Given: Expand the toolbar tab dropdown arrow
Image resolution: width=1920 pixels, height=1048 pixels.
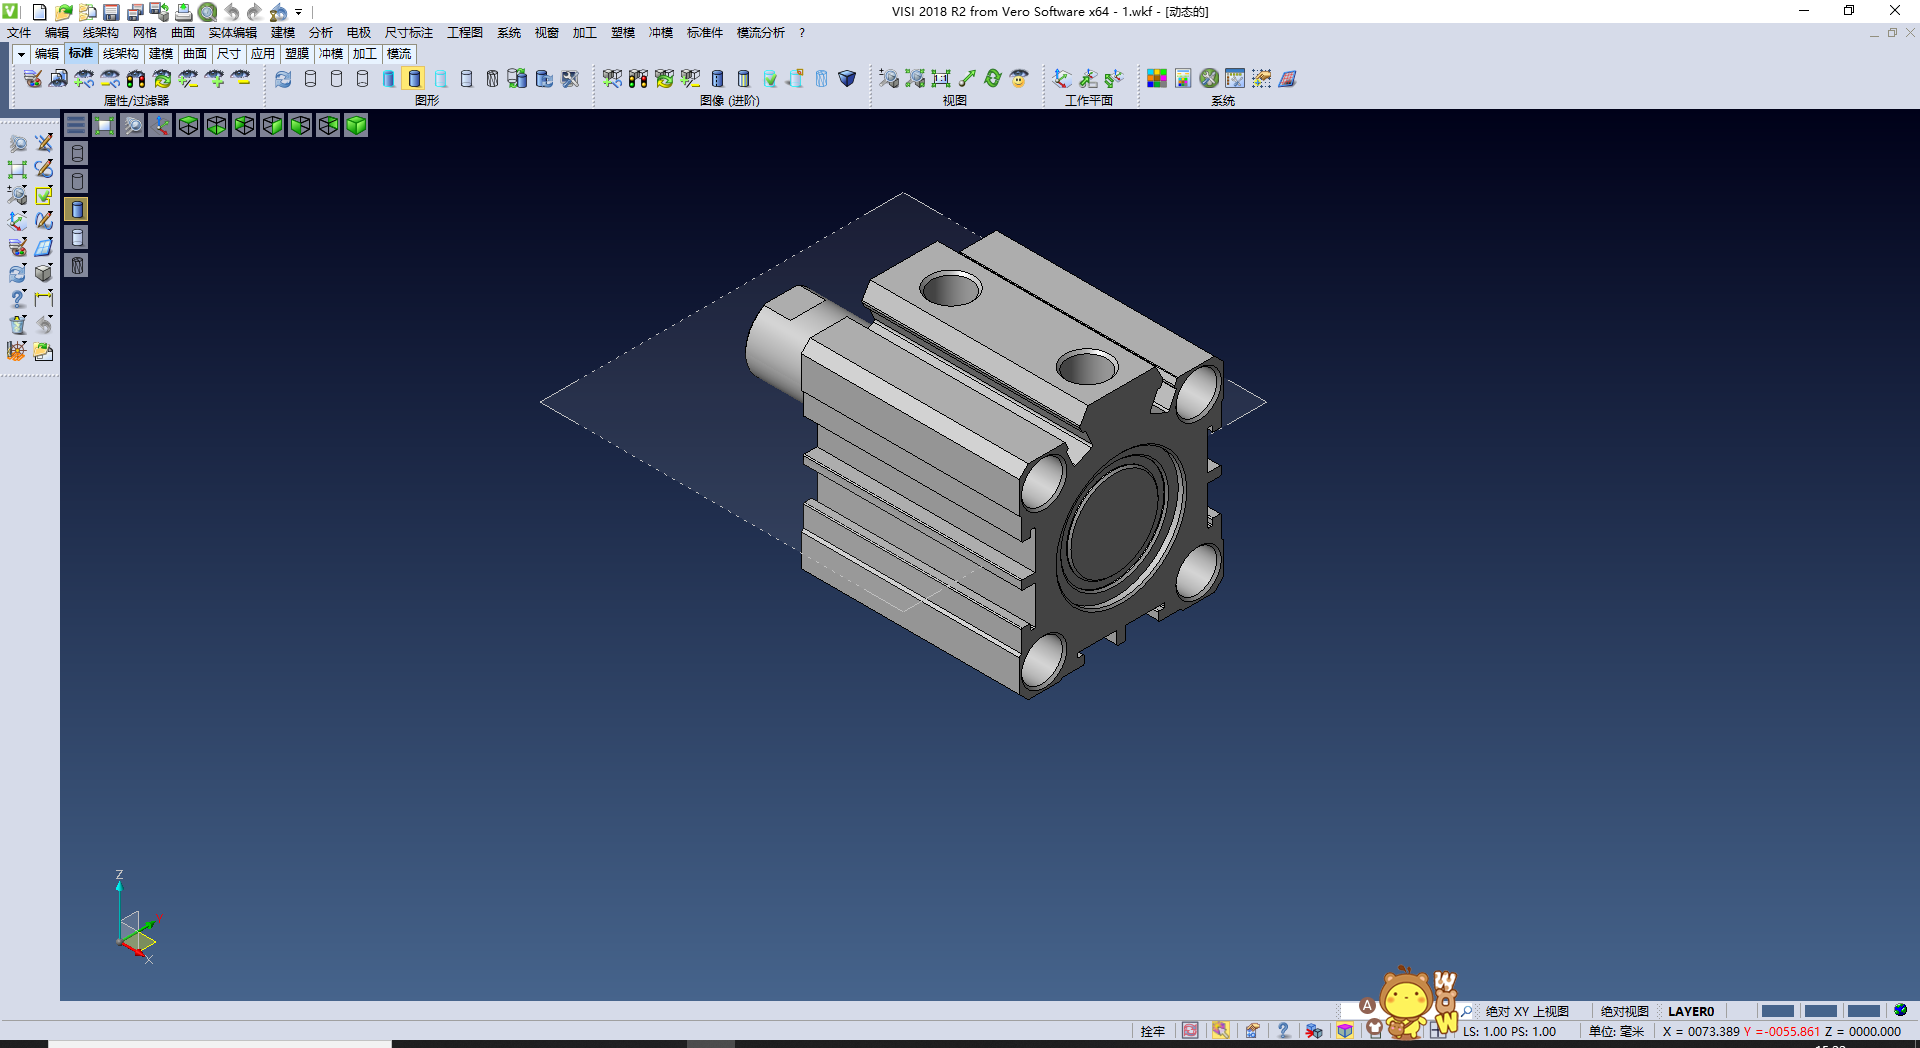Looking at the screenshot, I should pyautogui.click(x=21, y=54).
